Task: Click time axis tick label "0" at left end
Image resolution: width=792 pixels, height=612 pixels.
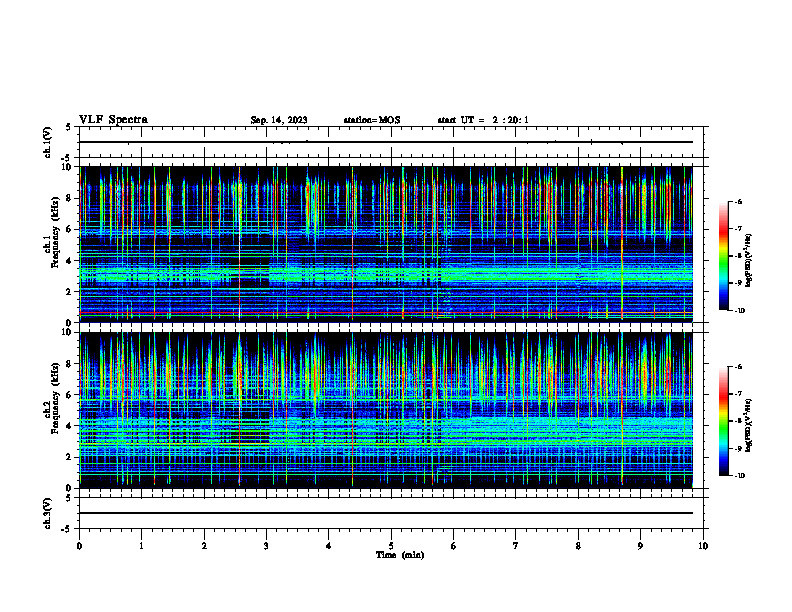Action: [x=79, y=546]
